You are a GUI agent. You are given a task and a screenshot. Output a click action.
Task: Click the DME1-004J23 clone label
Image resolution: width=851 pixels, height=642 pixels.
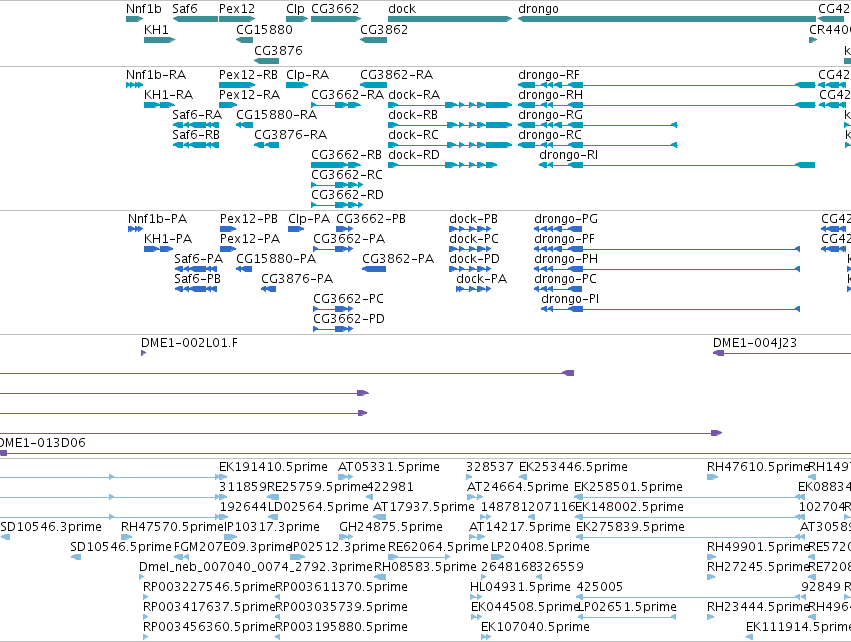click(755, 342)
